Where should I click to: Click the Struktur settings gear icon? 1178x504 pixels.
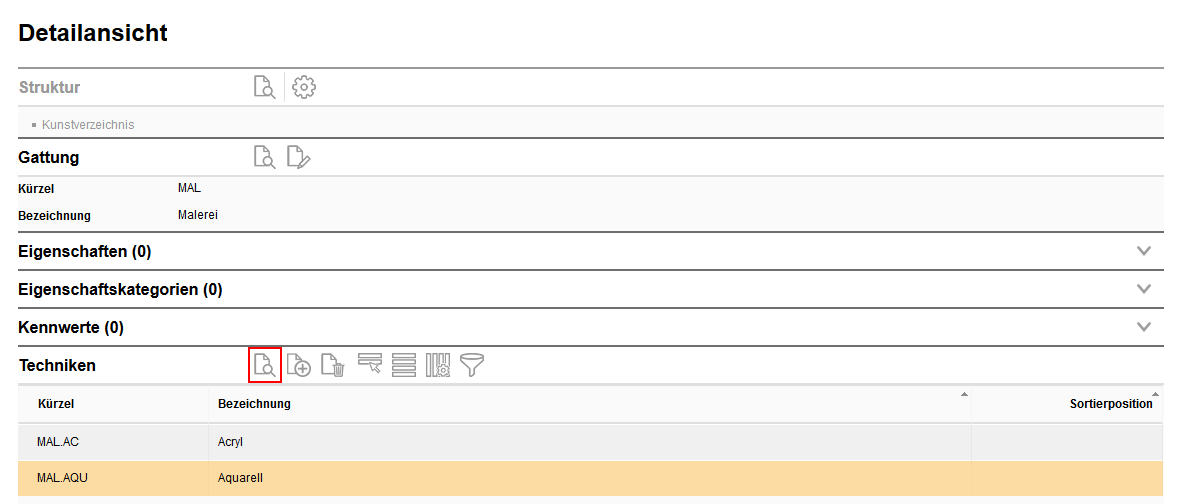[x=304, y=88]
